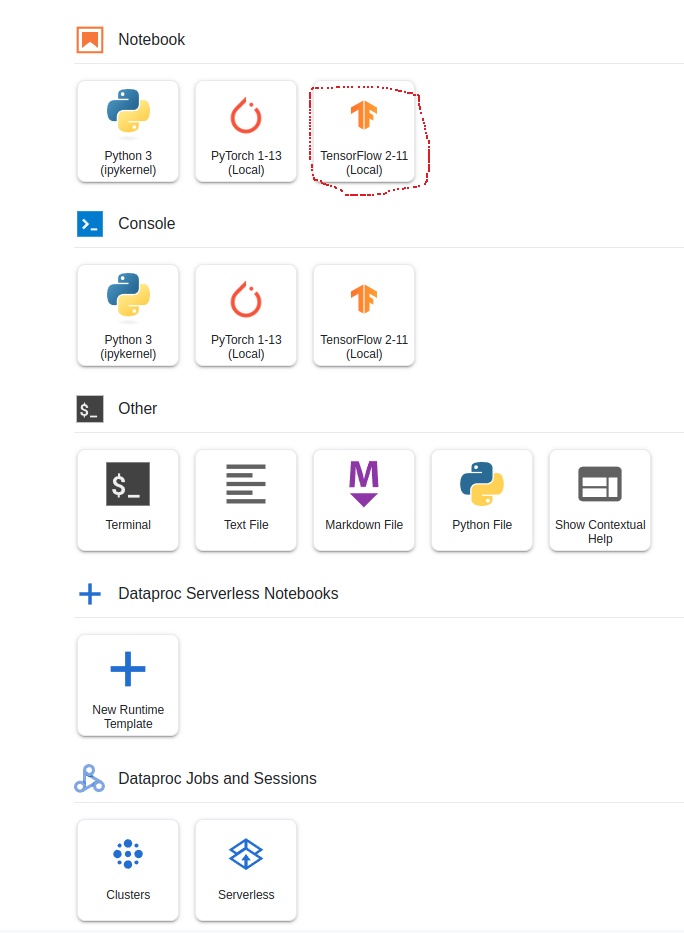Open Dataproc Serverless sessions

point(246,870)
